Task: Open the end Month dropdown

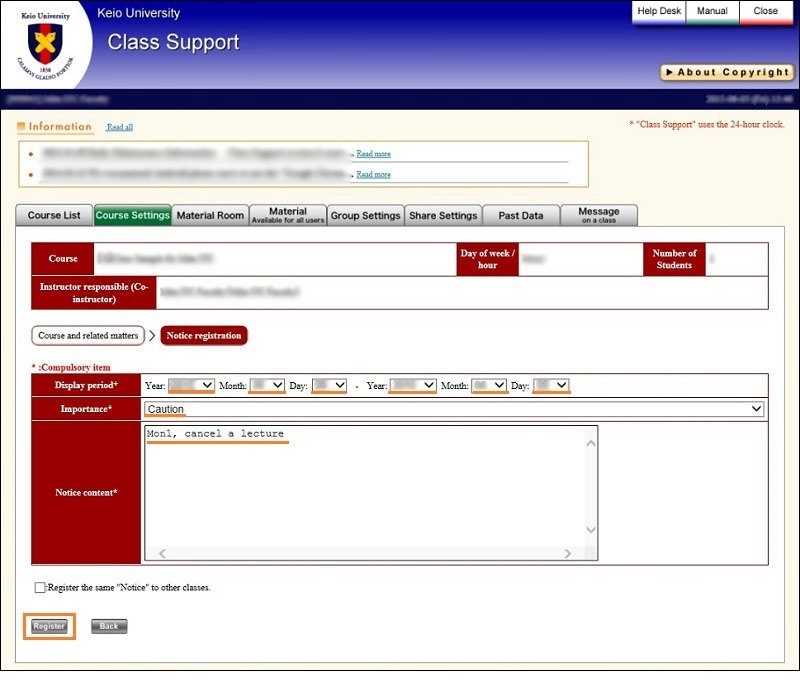Action: [489, 385]
